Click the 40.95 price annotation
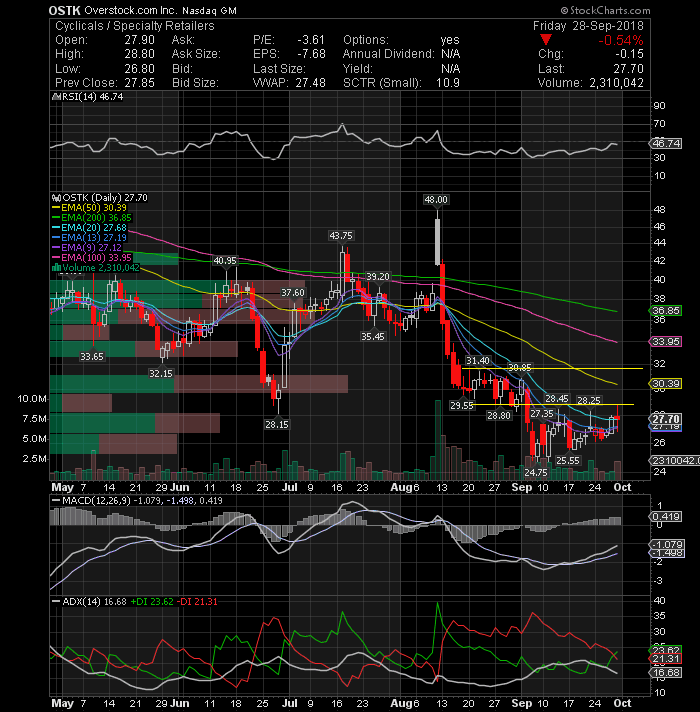 pyautogui.click(x=225, y=261)
